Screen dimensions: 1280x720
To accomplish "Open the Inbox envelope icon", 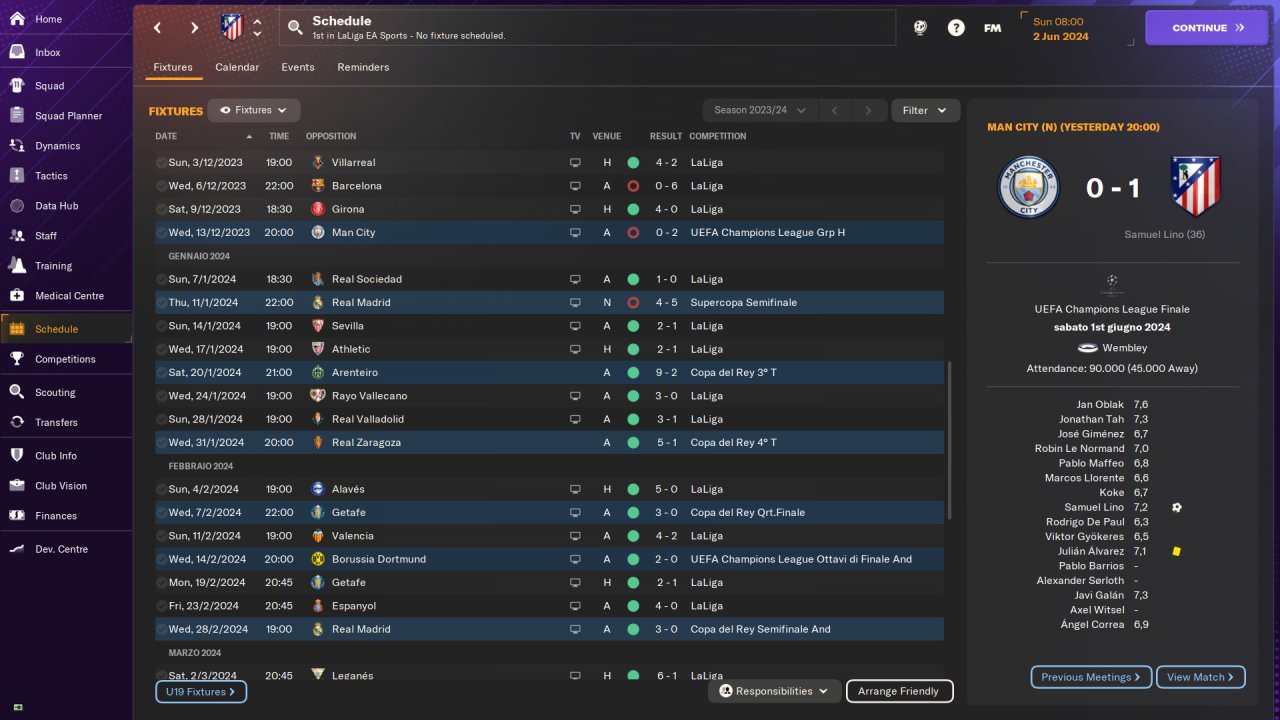I will click(17, 52).
